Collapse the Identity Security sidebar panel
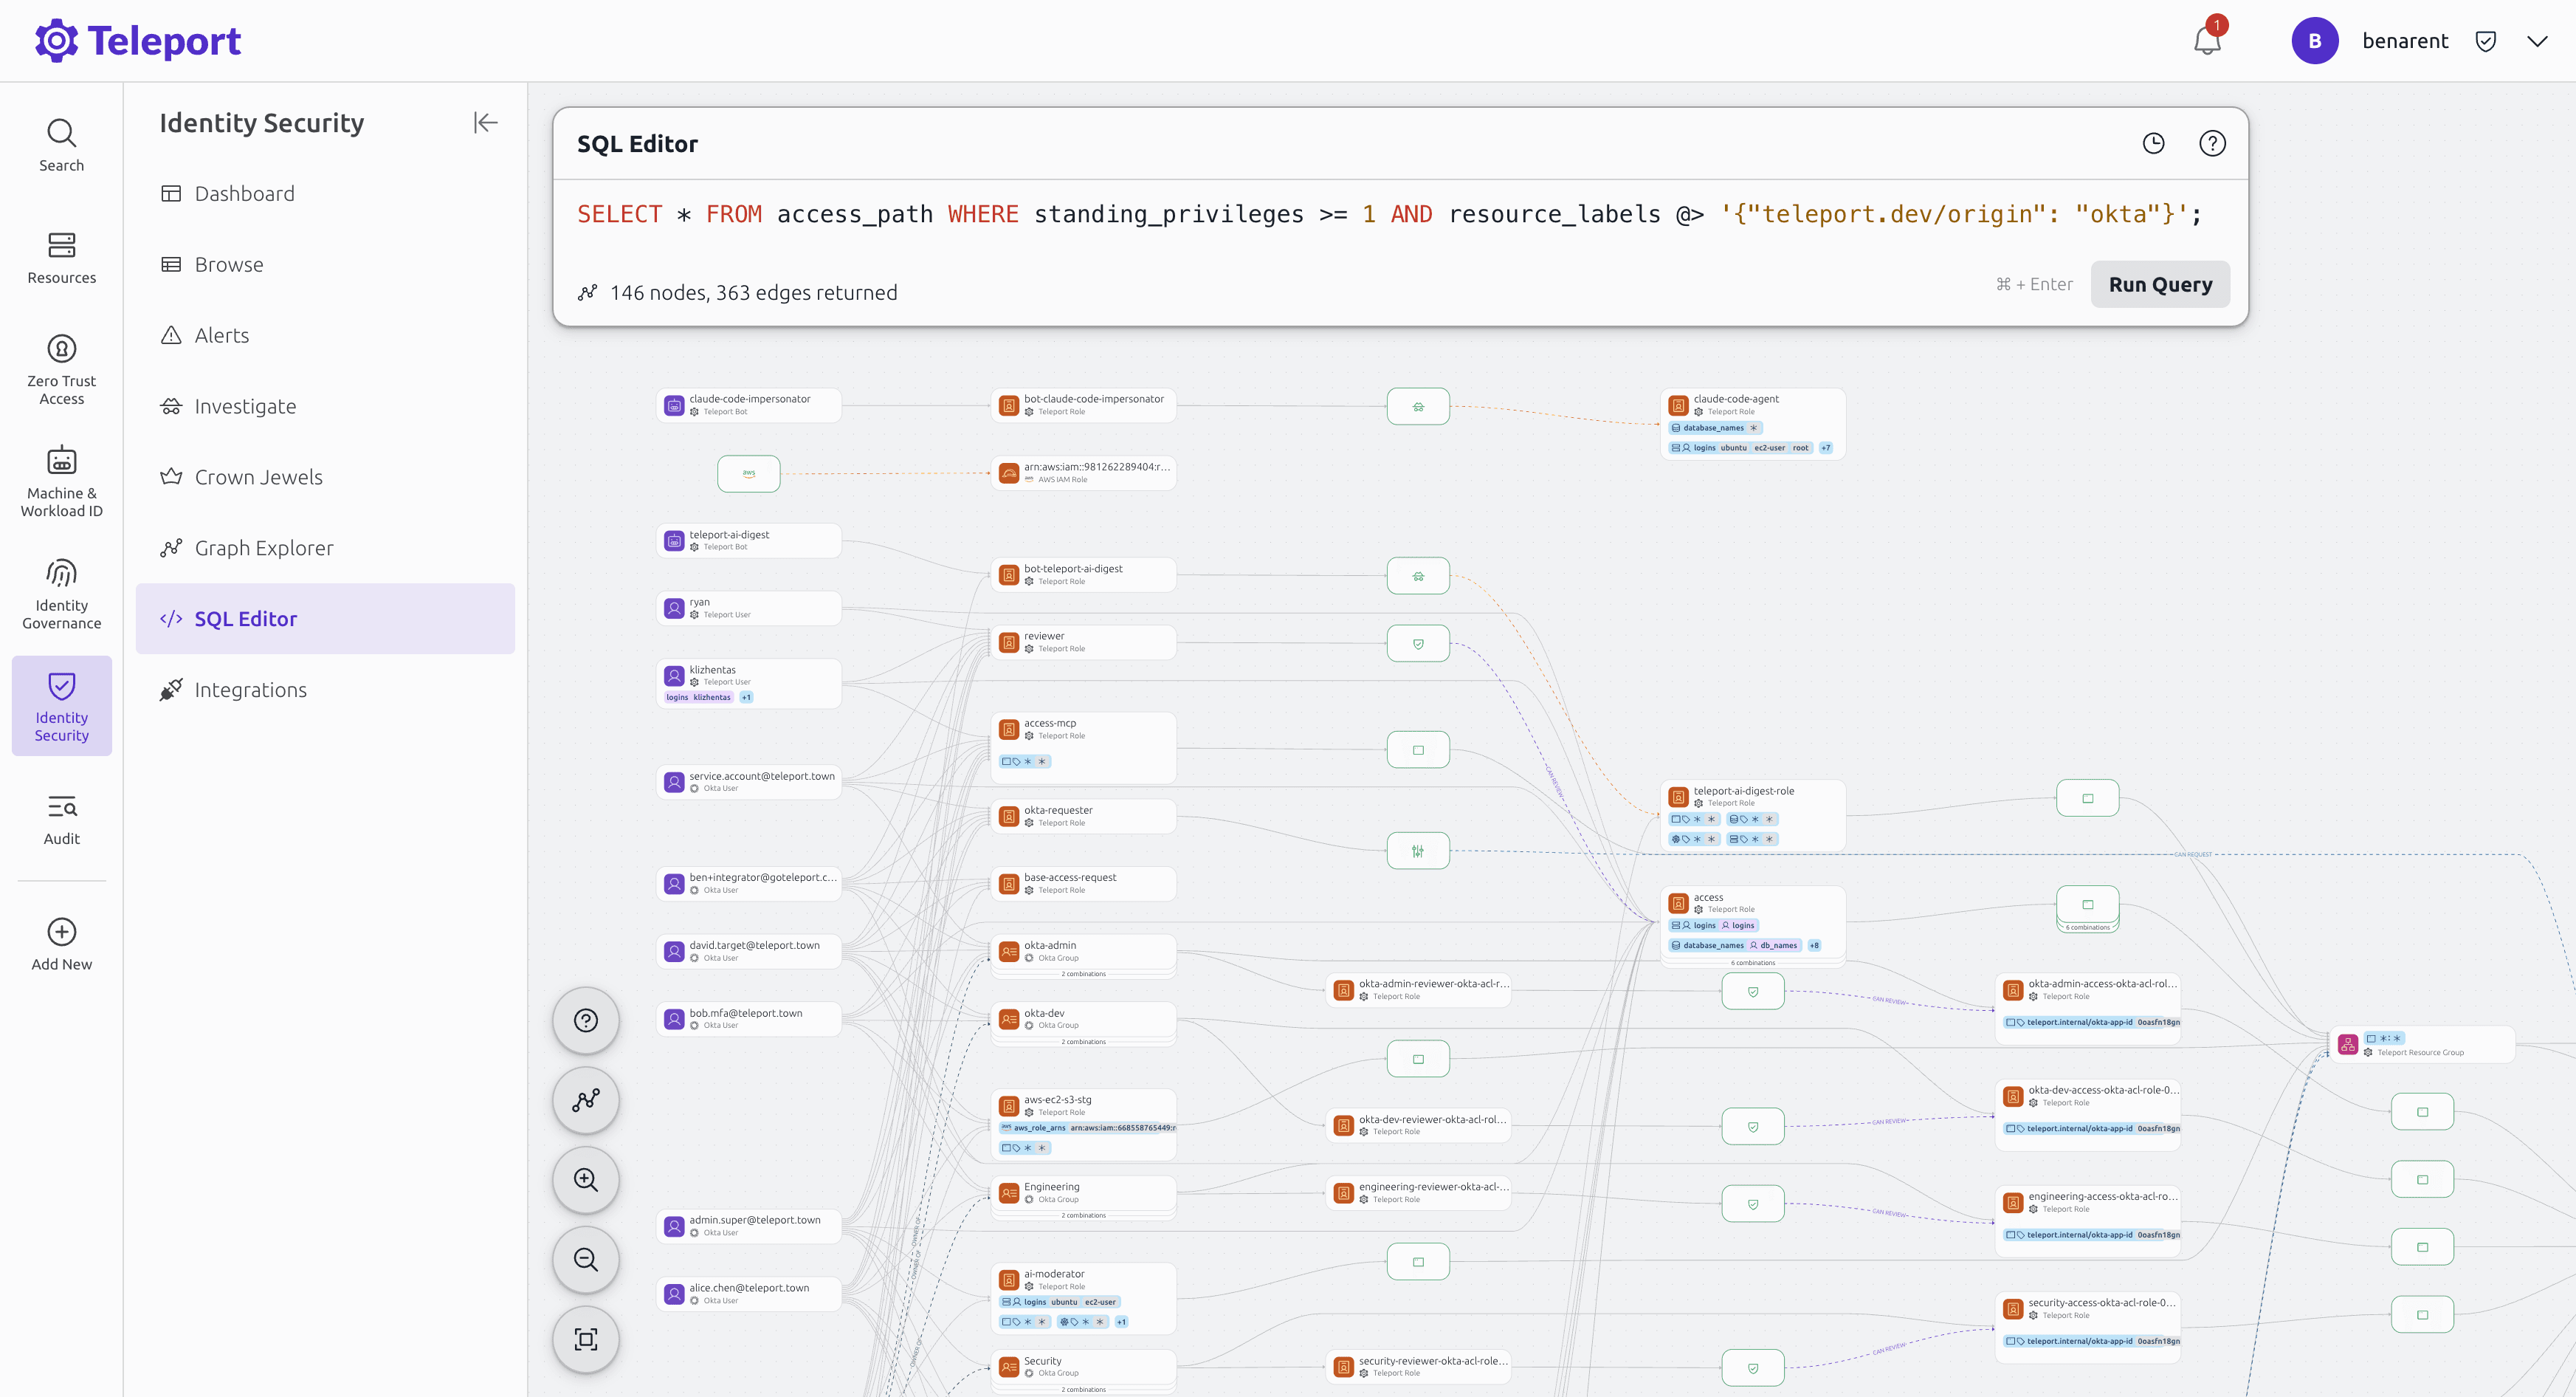This screenshot has width=2576, height=1397. (x=485, y=122)
